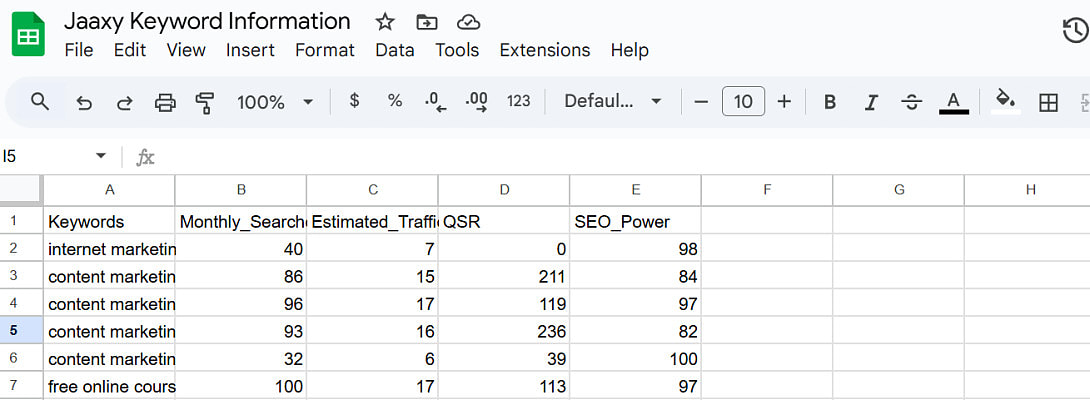The image size is (1090, 400).
Task: Select row 5 header
Action: pyautogui.click(x=21, y=332)
